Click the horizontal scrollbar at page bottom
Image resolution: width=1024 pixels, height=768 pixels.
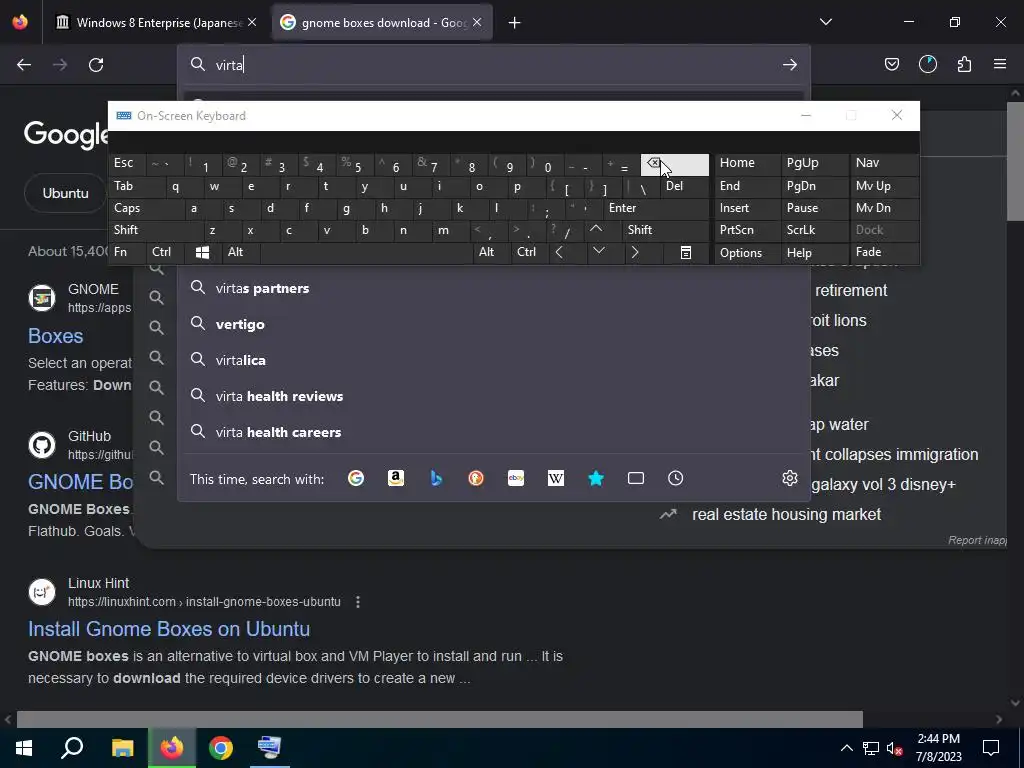coord(440,719)
